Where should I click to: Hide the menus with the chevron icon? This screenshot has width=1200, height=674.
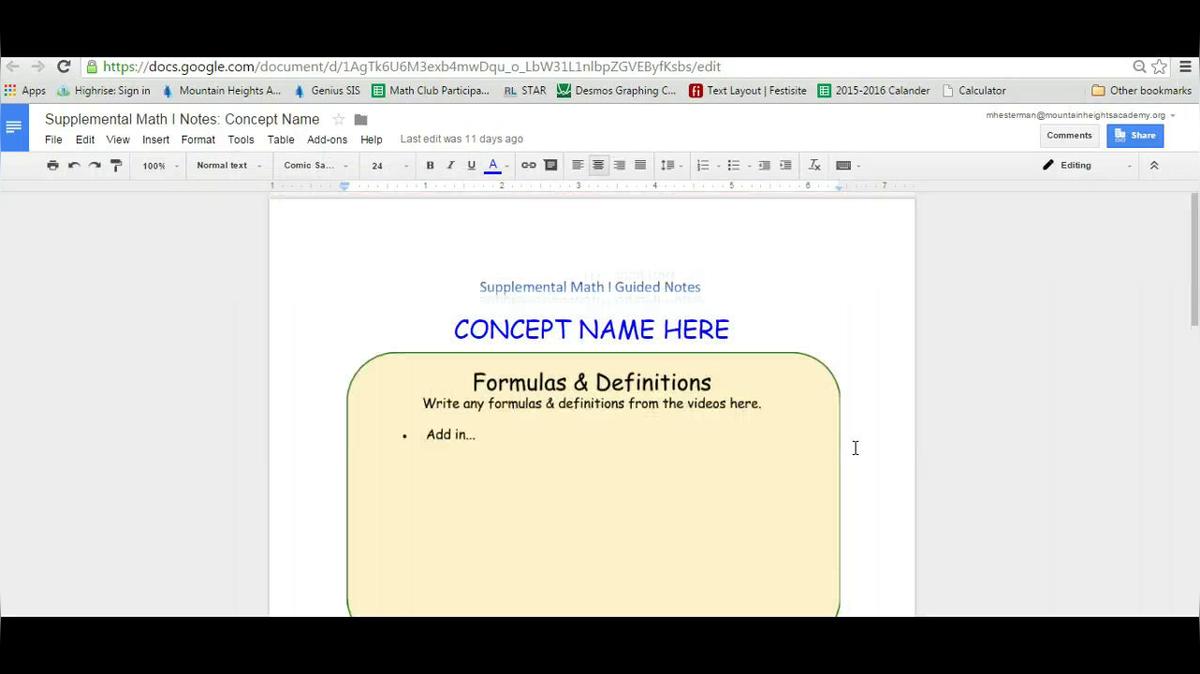tap(1154, 165)
